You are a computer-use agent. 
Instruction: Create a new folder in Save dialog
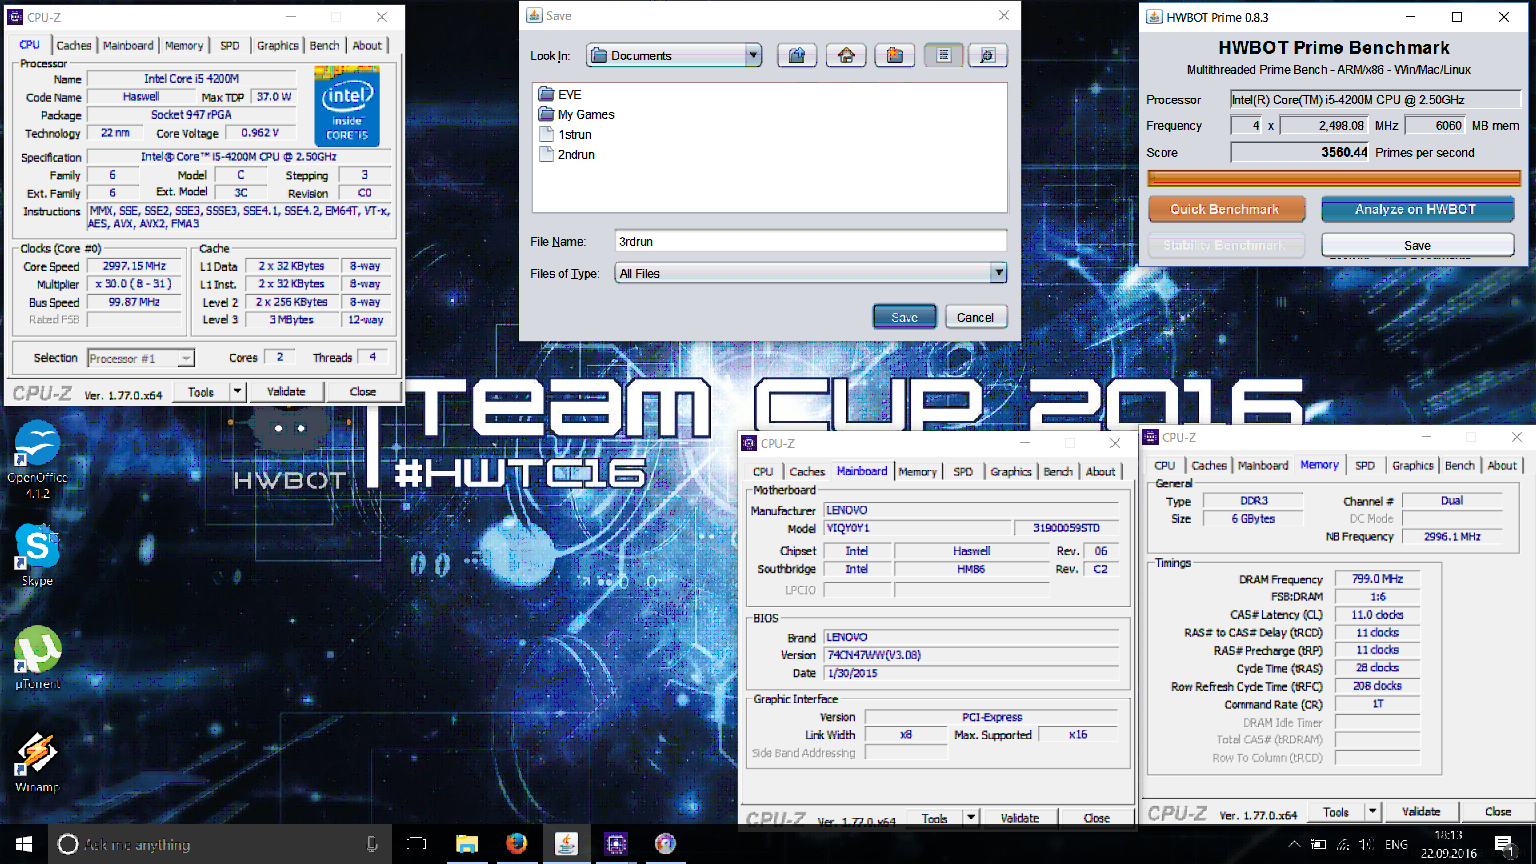pyautogui.click(x=895, y=56)
